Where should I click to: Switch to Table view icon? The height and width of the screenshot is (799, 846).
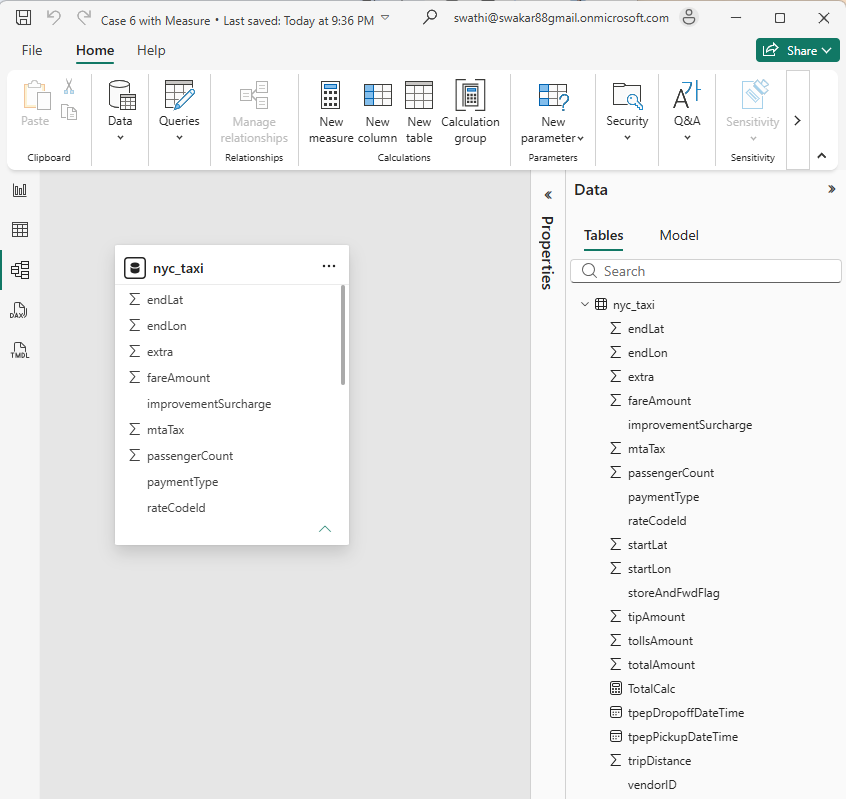pos(20,230)
